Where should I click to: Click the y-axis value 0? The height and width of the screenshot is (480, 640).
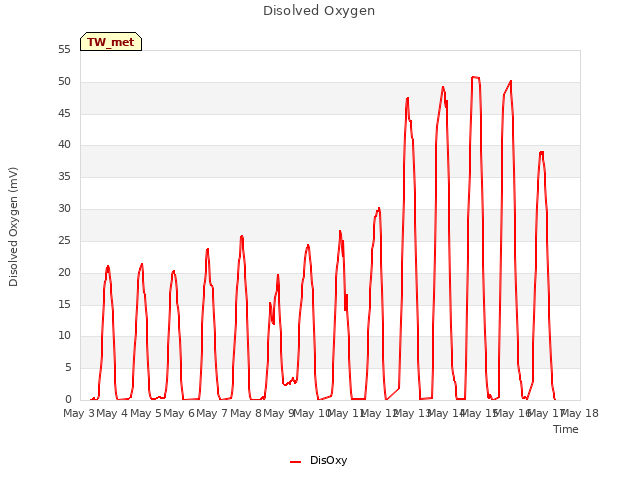68,399
